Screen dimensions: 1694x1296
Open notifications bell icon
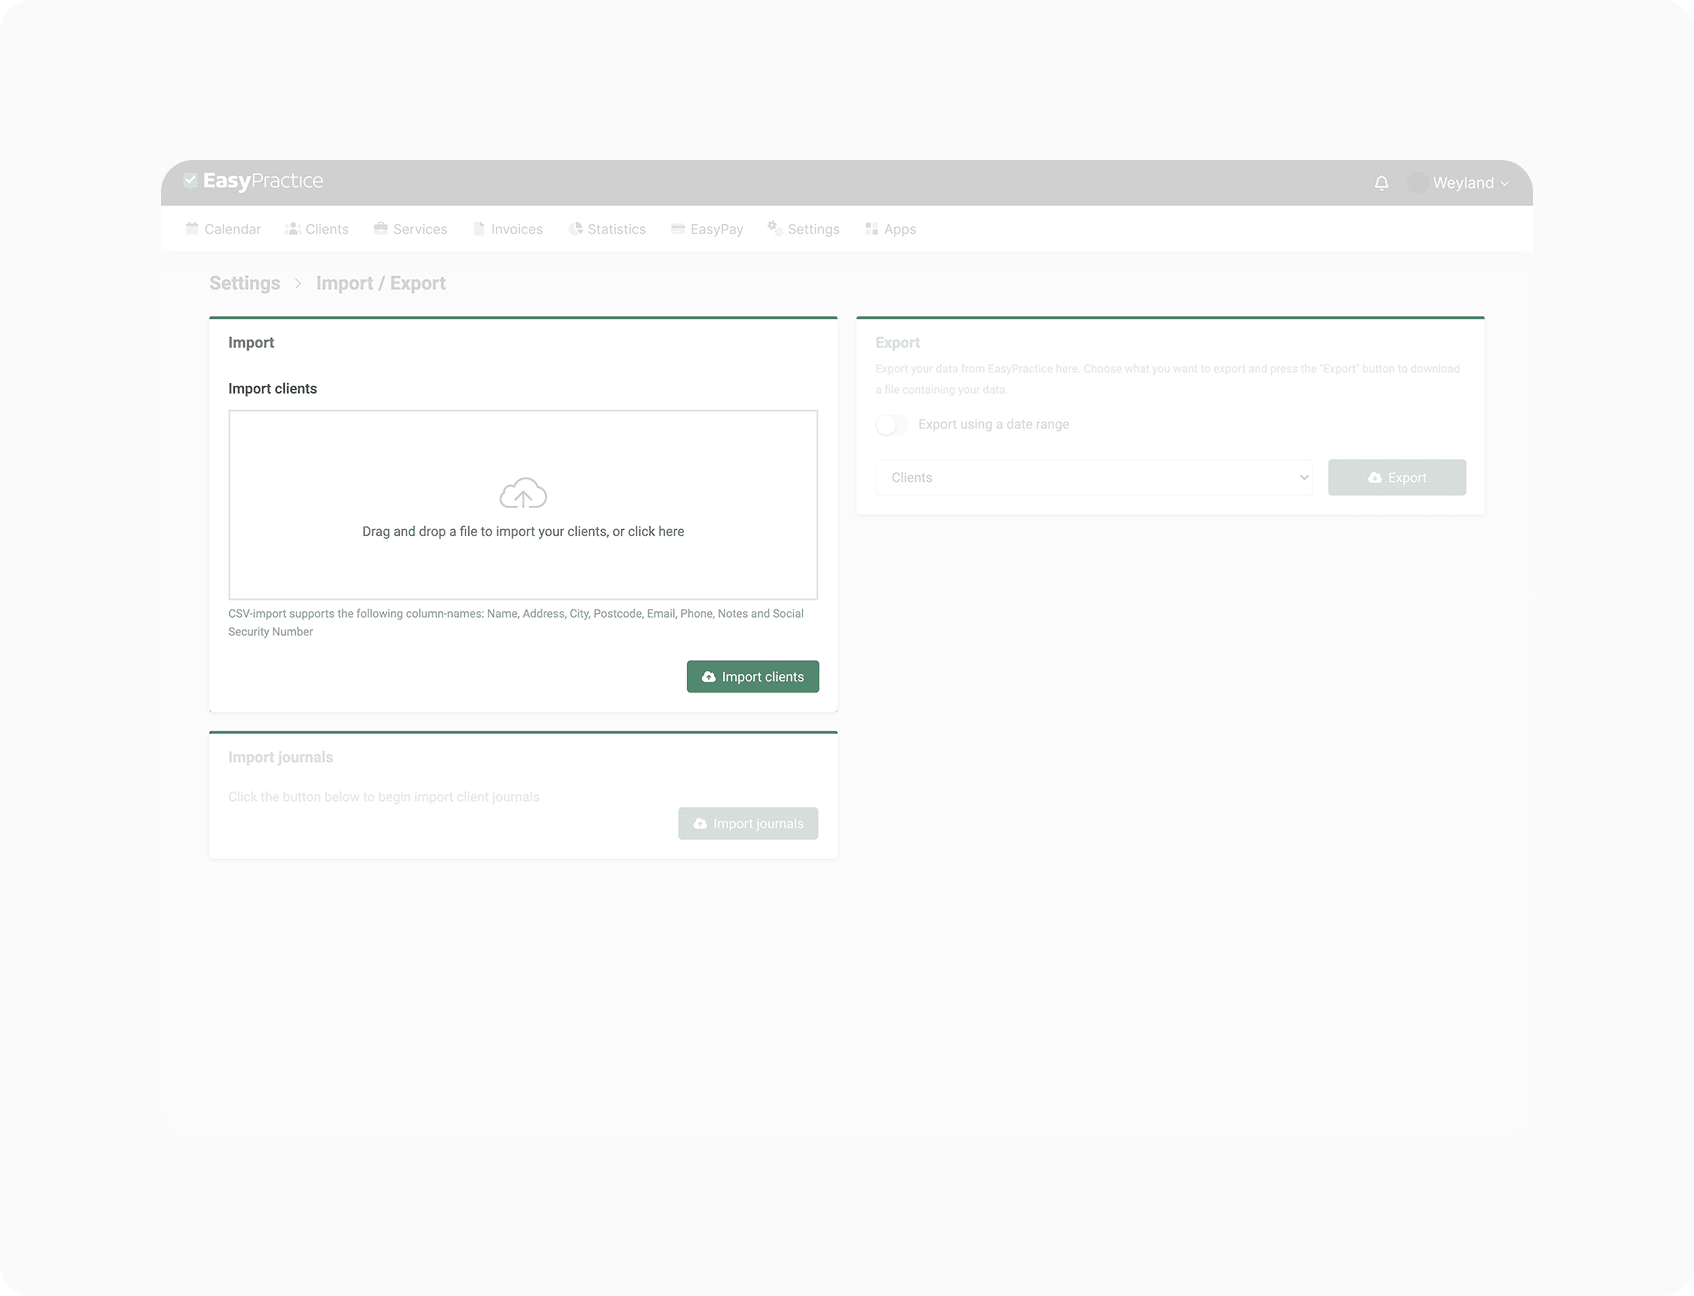(x=1381, y=183)
